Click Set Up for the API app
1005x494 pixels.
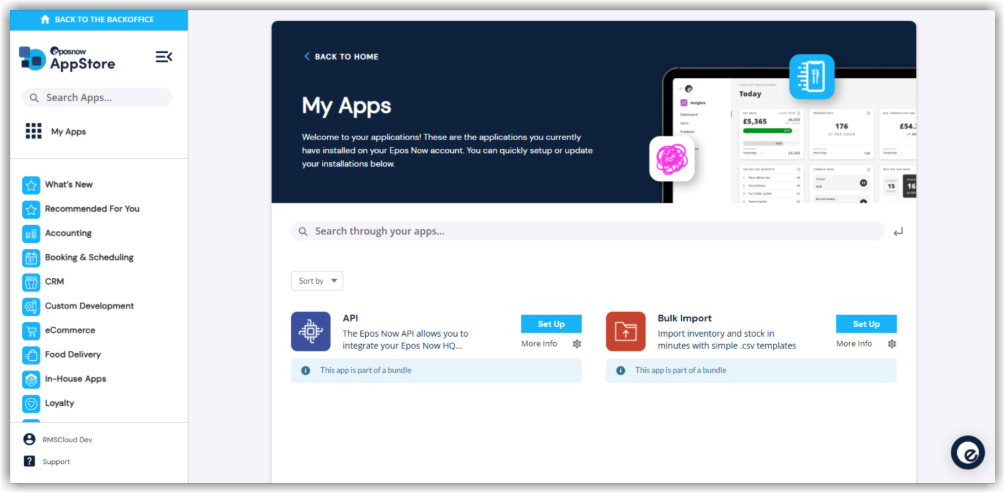(x=551, y=324)
